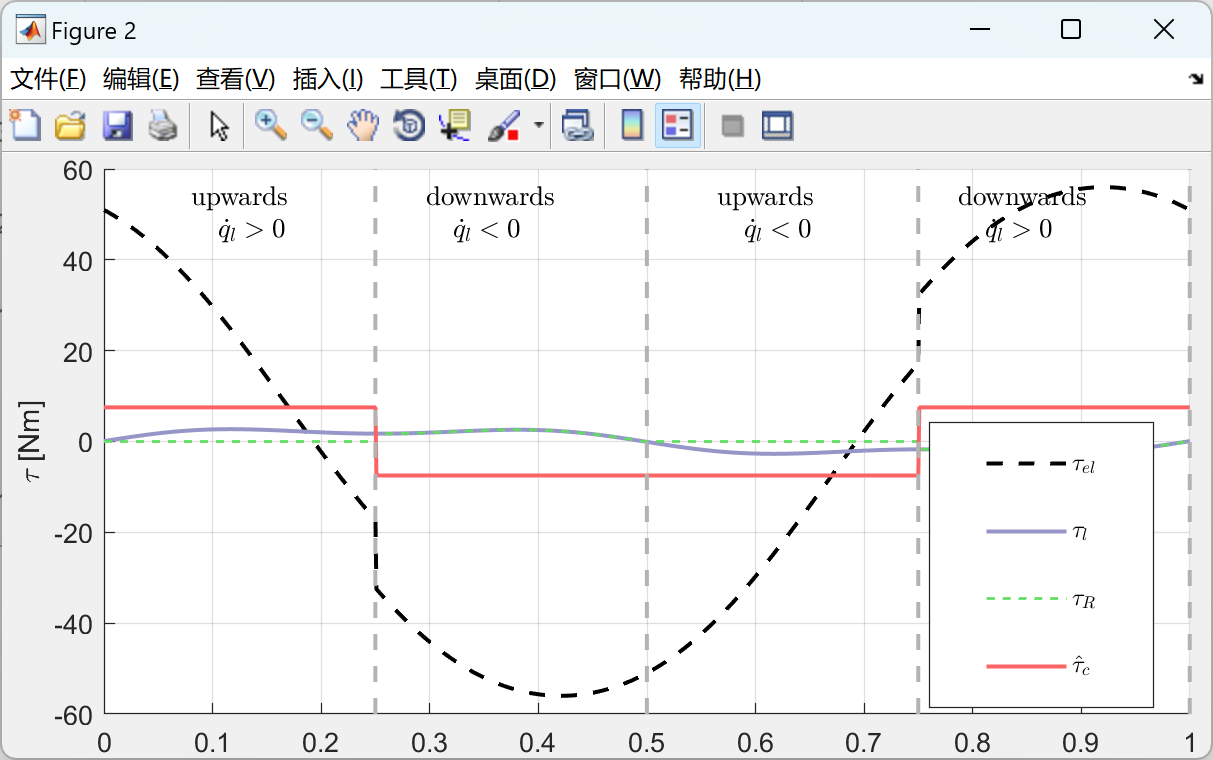Select the purple line sample in legend
The image size is (1213, 760).
click(x=1026, y=532)
